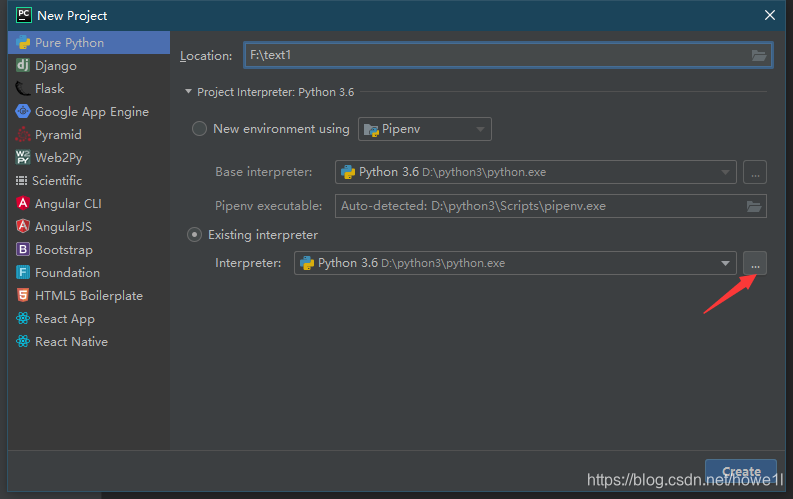Pick the Angular CLI project type
Image resolution: width=793 pixels, height=499 pixels.
tap(89, 204)
